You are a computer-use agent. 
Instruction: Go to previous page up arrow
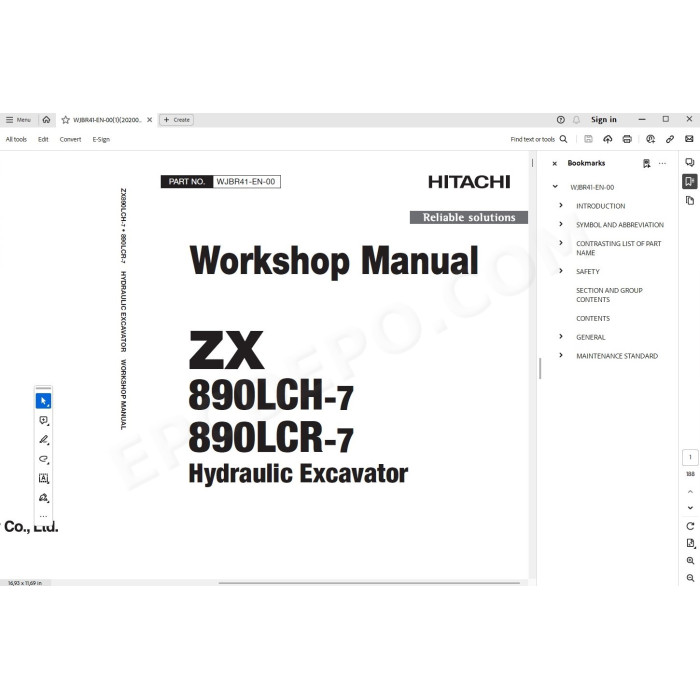coord(690,492)
